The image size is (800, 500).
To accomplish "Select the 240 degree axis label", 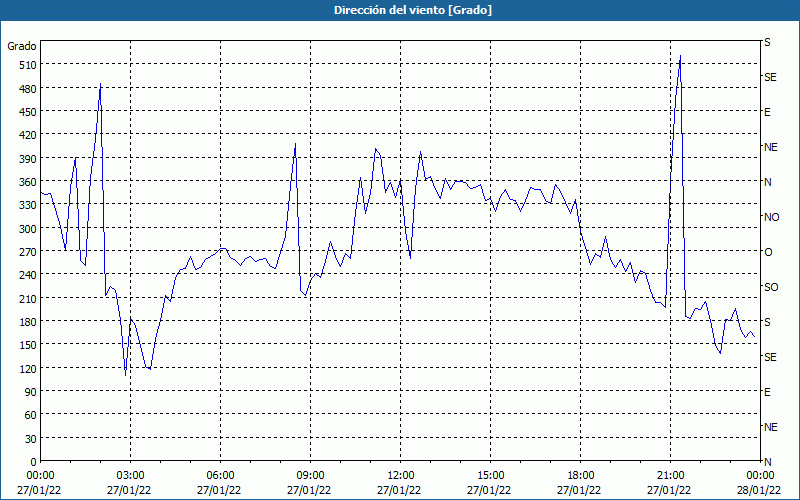I will point(28,275).
